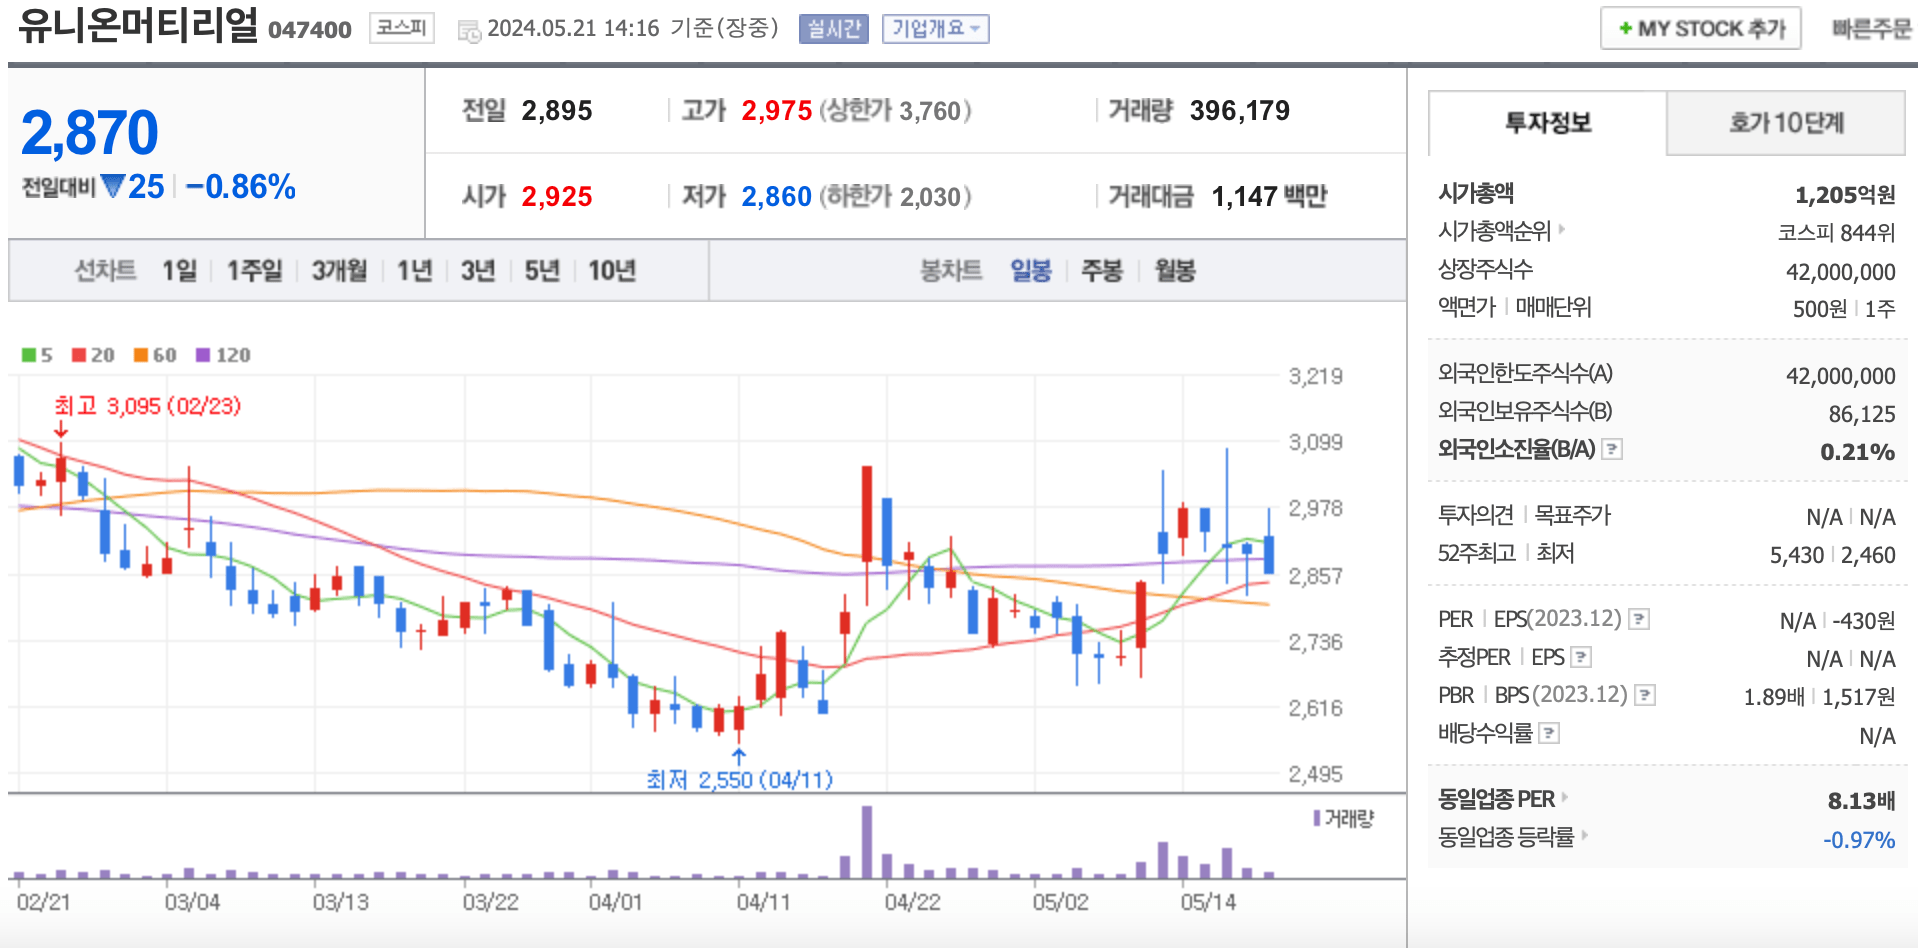Click the 거래대금 value 1,147 백만

[1269, 197]
